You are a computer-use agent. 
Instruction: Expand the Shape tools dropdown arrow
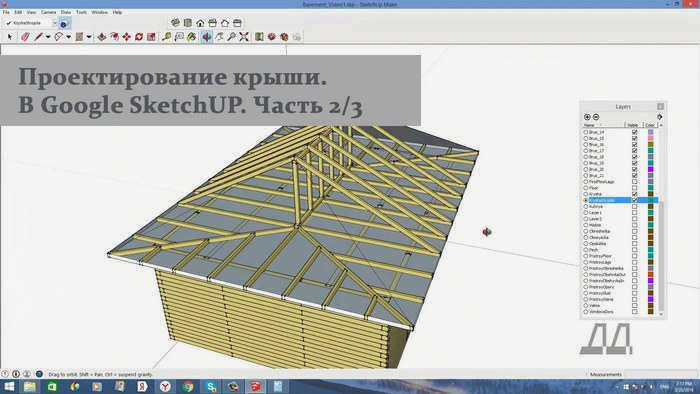(x=89, y=37)
